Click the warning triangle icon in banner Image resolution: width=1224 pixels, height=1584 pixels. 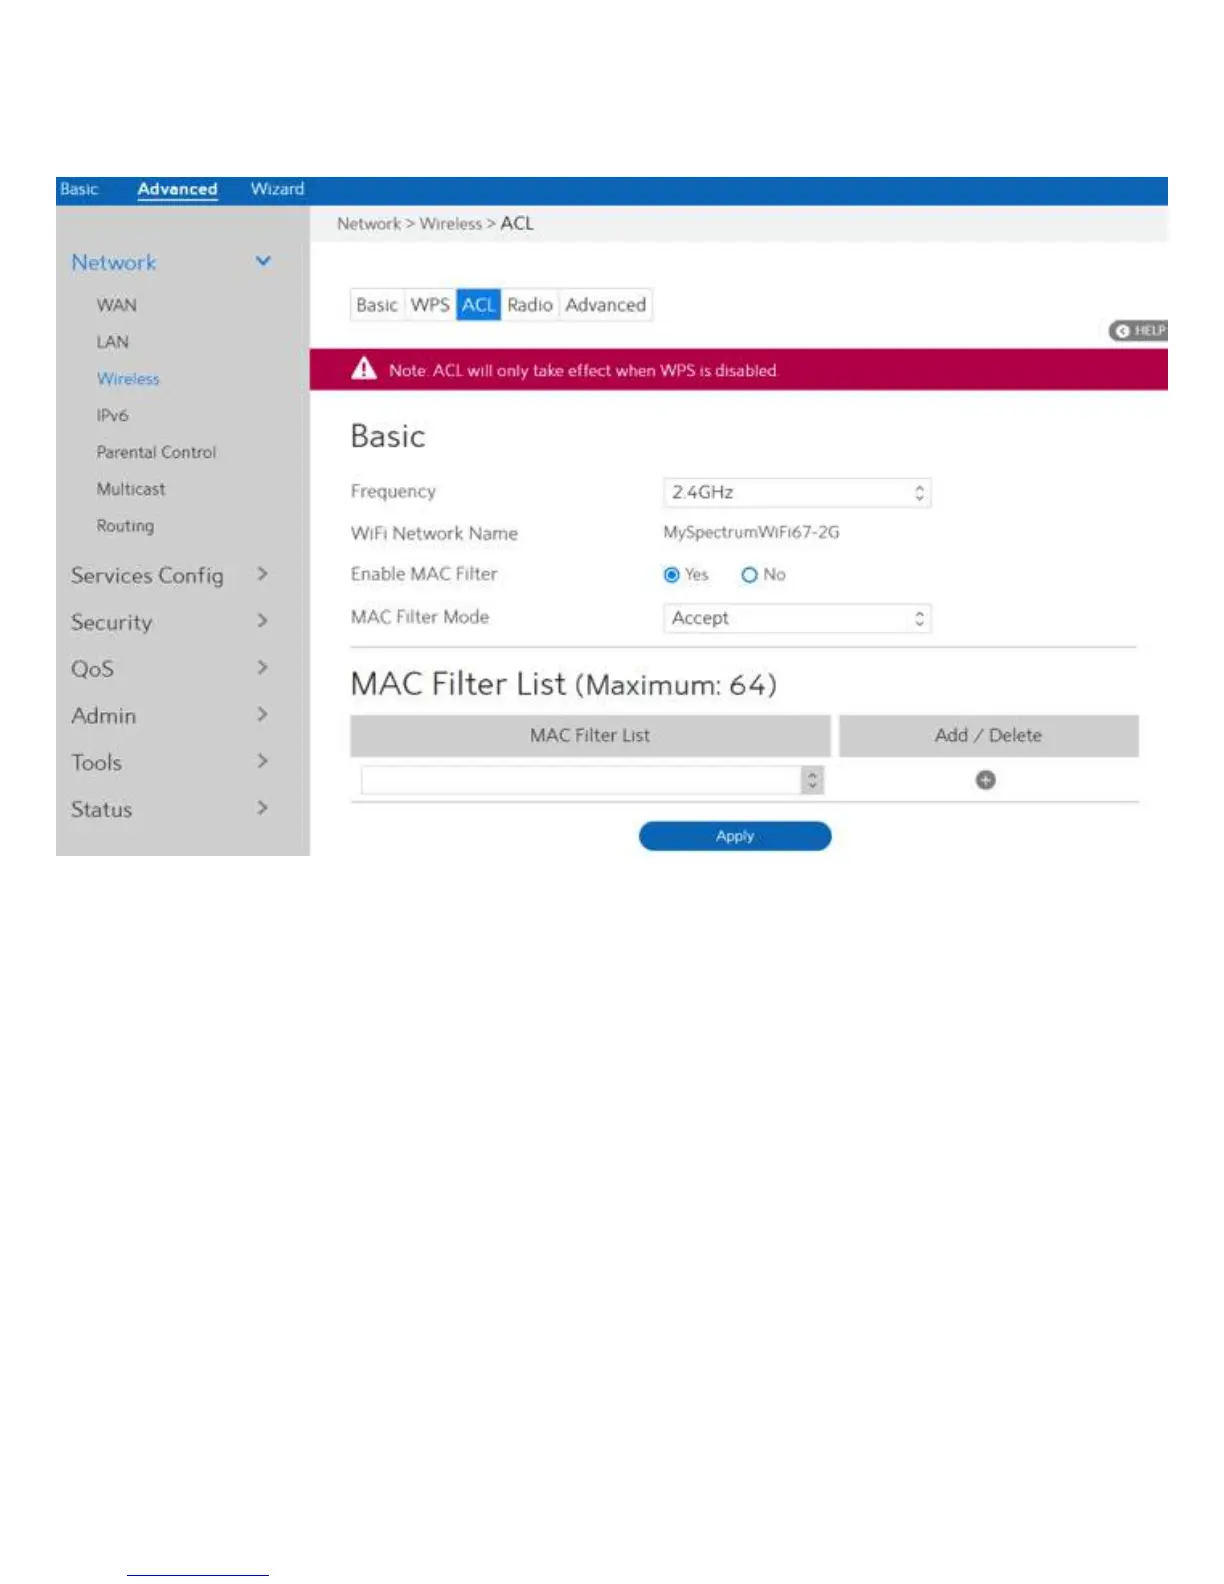coord(364,369)
